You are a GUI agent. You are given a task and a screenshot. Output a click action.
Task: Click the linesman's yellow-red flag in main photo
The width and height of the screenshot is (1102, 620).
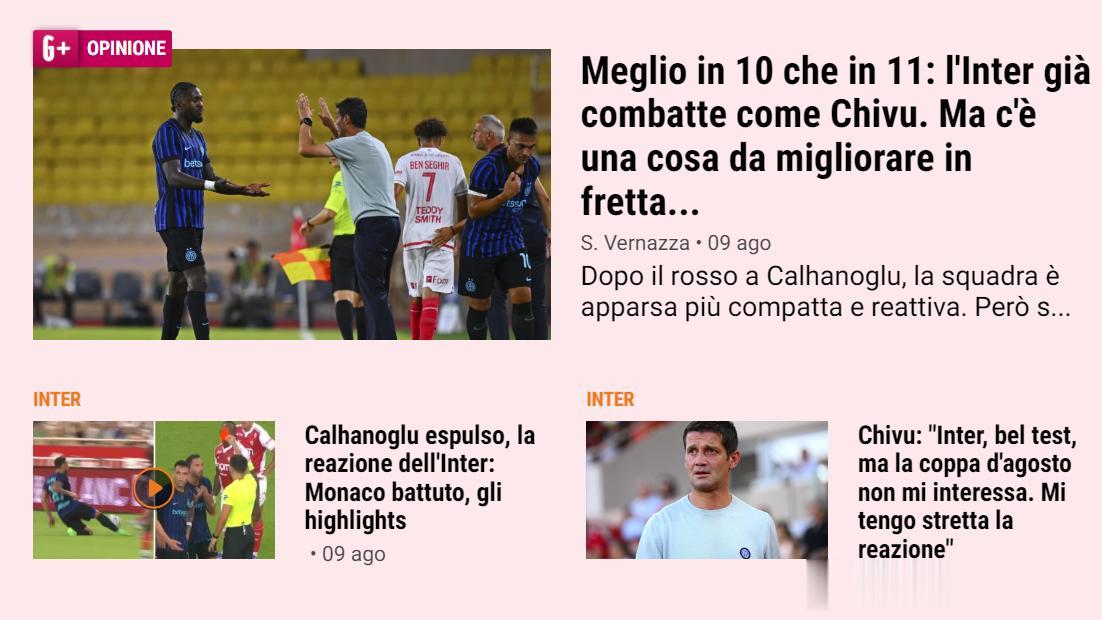coord(303,265)
